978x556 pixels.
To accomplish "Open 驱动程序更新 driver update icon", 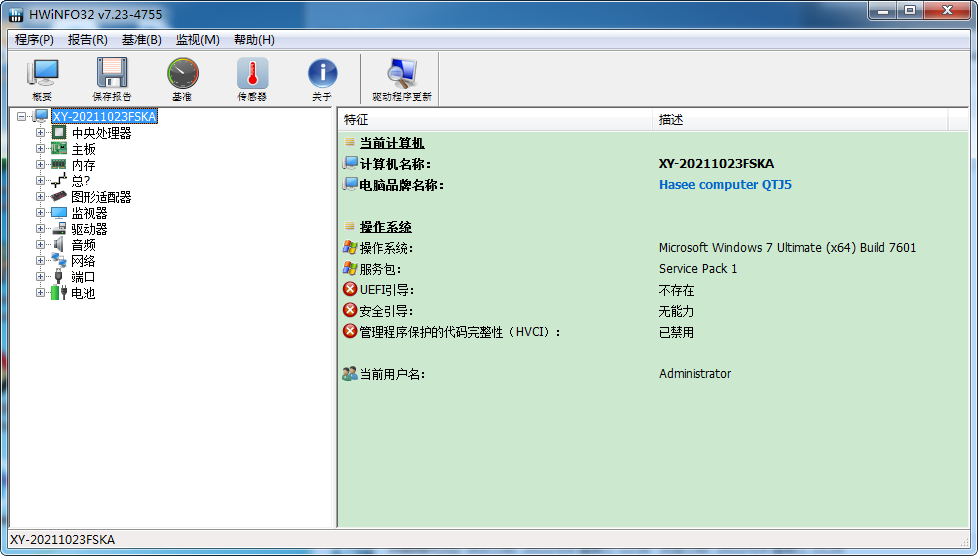I will tap(402, 73).
